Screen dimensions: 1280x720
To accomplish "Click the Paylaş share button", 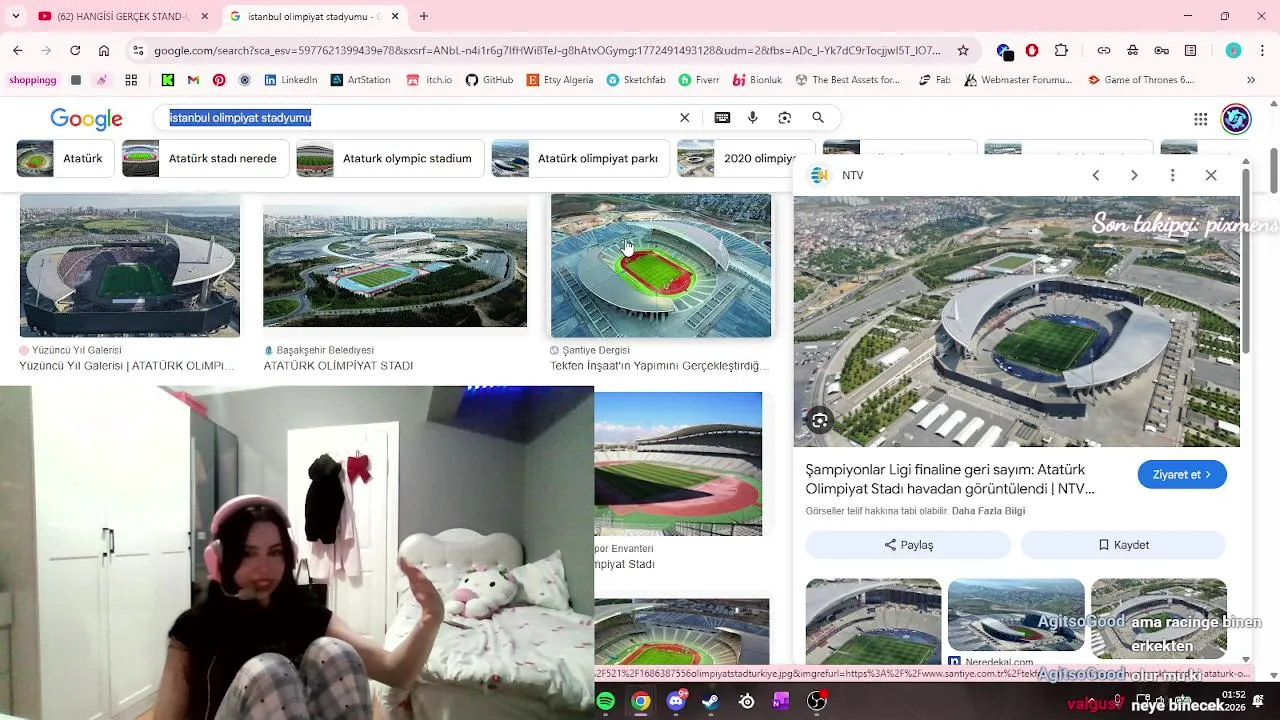I will [908, 545].
